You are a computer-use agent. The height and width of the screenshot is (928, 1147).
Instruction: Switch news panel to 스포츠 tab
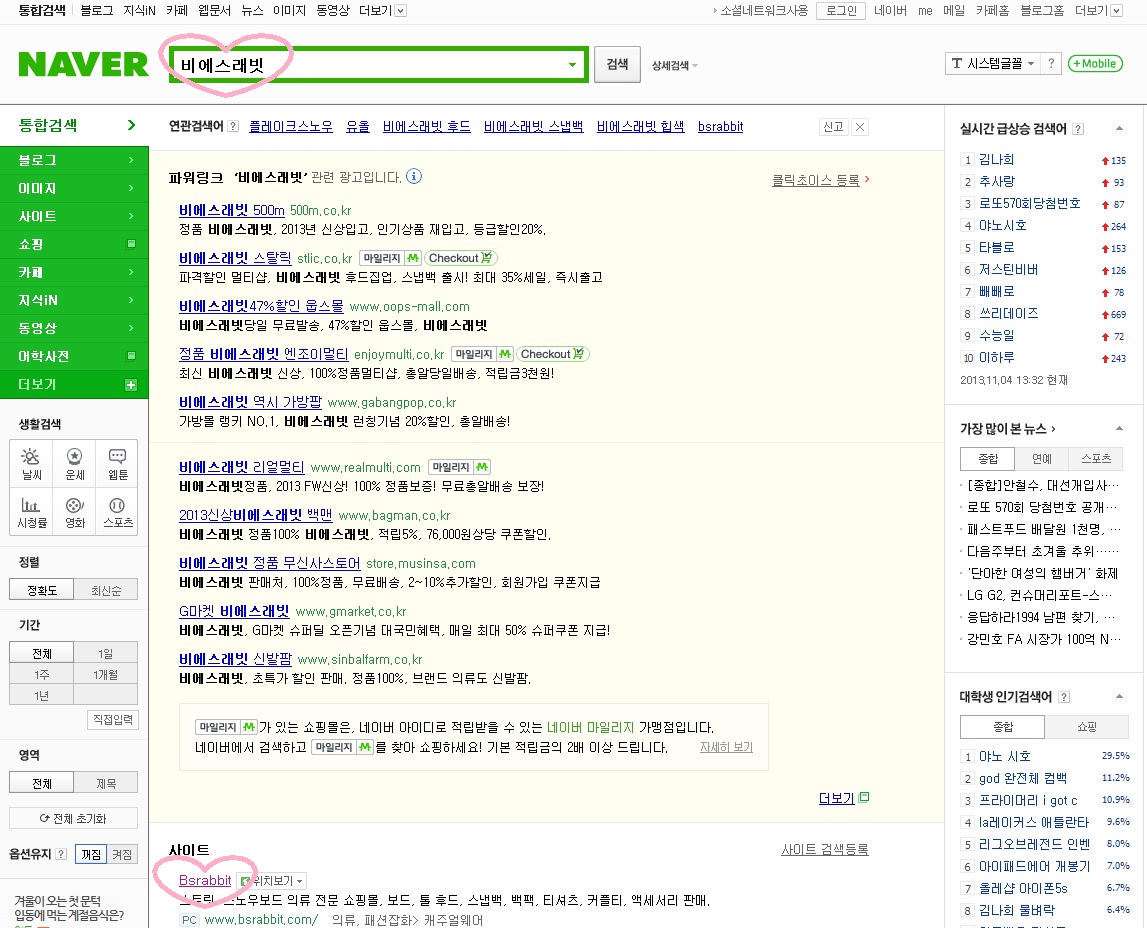coord(1096,459)
